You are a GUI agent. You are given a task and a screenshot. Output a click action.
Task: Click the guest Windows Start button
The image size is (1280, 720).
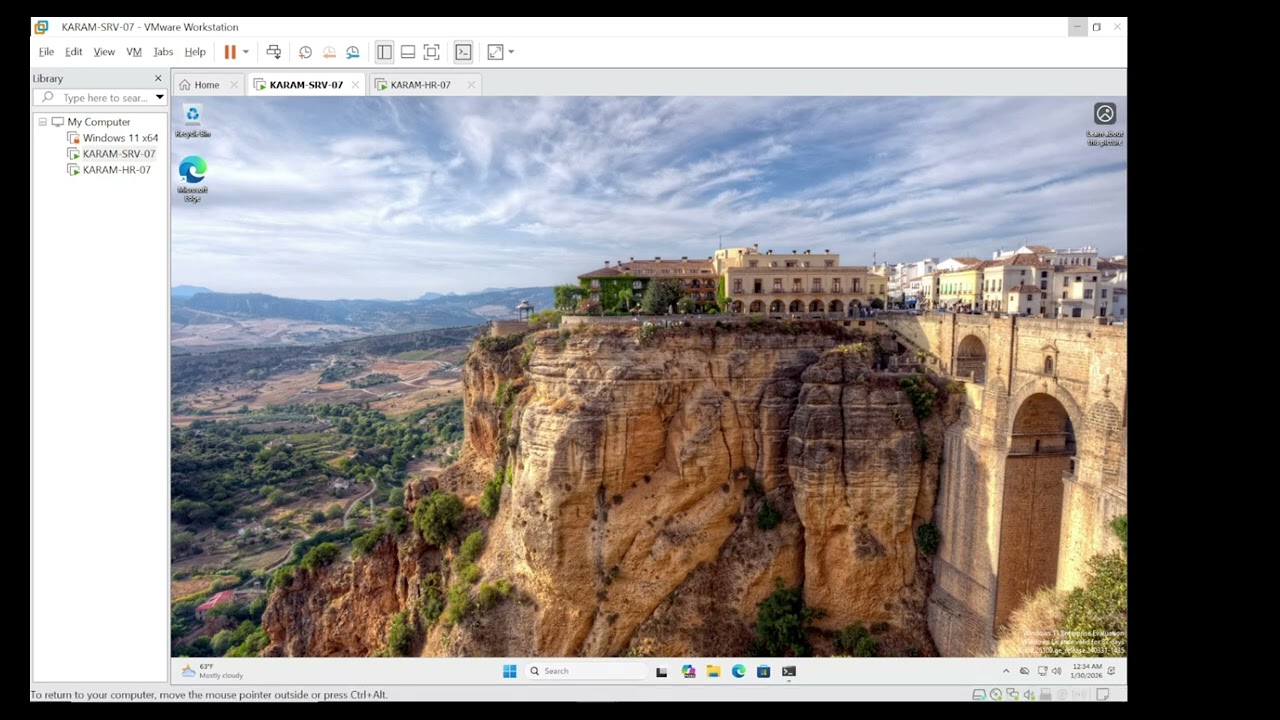[510, 671]
